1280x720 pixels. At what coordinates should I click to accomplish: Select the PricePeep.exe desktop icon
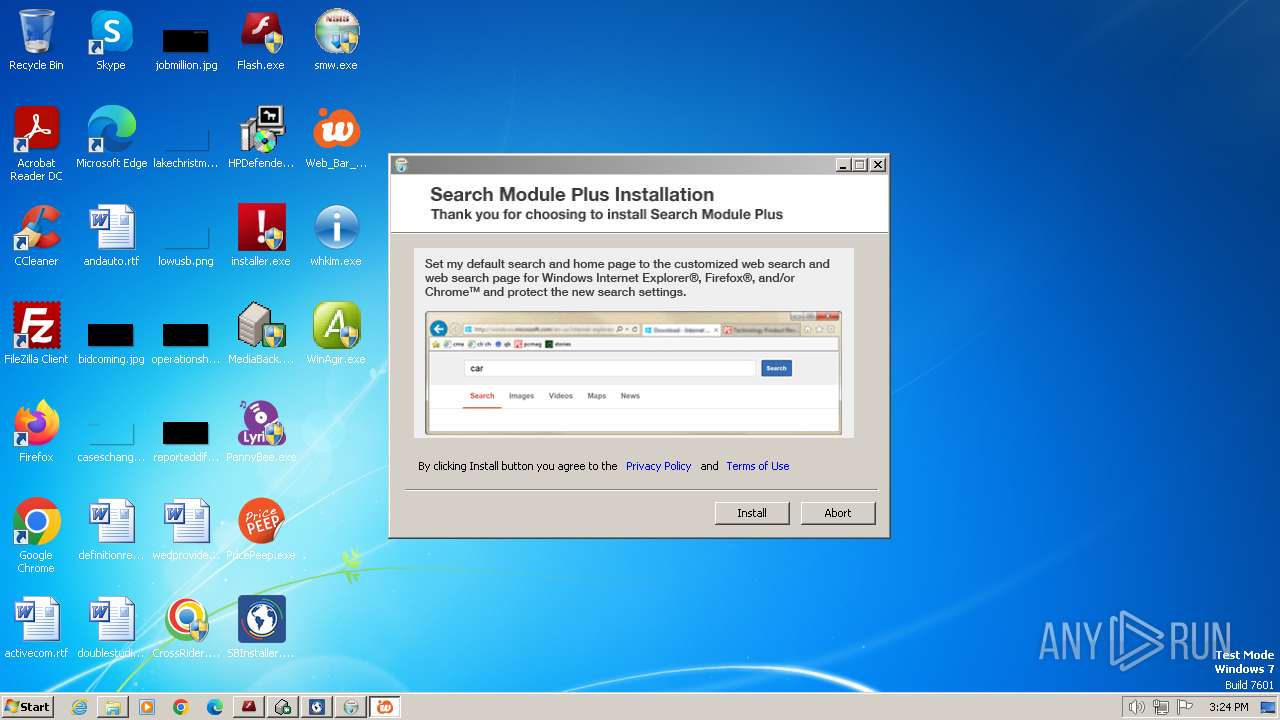pyautogui.click(x=261, y=530)
